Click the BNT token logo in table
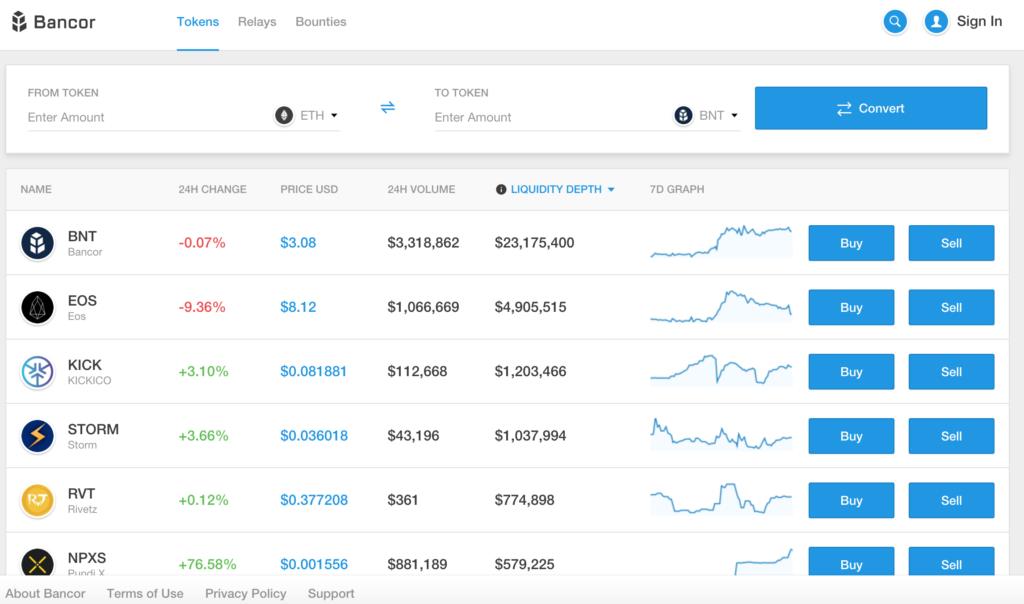Screen dimensions: 1024x604 tap(37, 243)
